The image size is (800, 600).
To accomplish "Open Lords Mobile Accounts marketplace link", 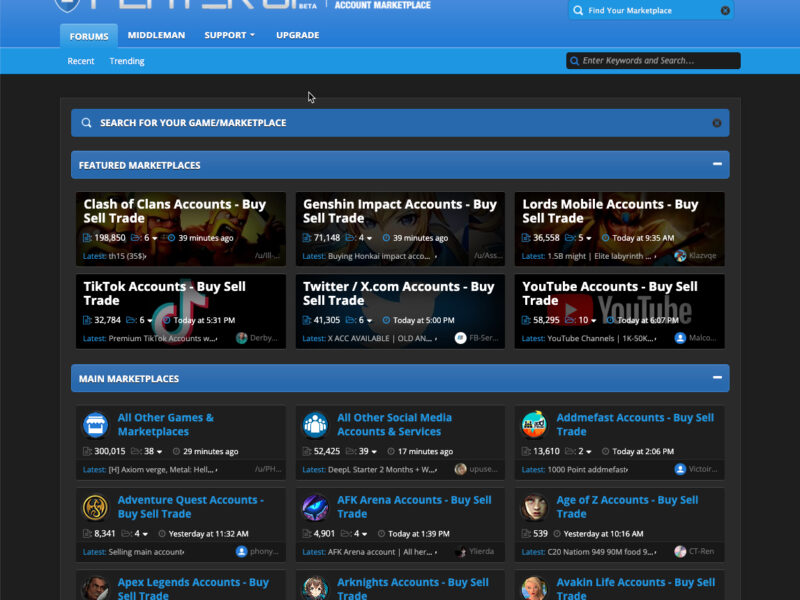I will [609, 210].
